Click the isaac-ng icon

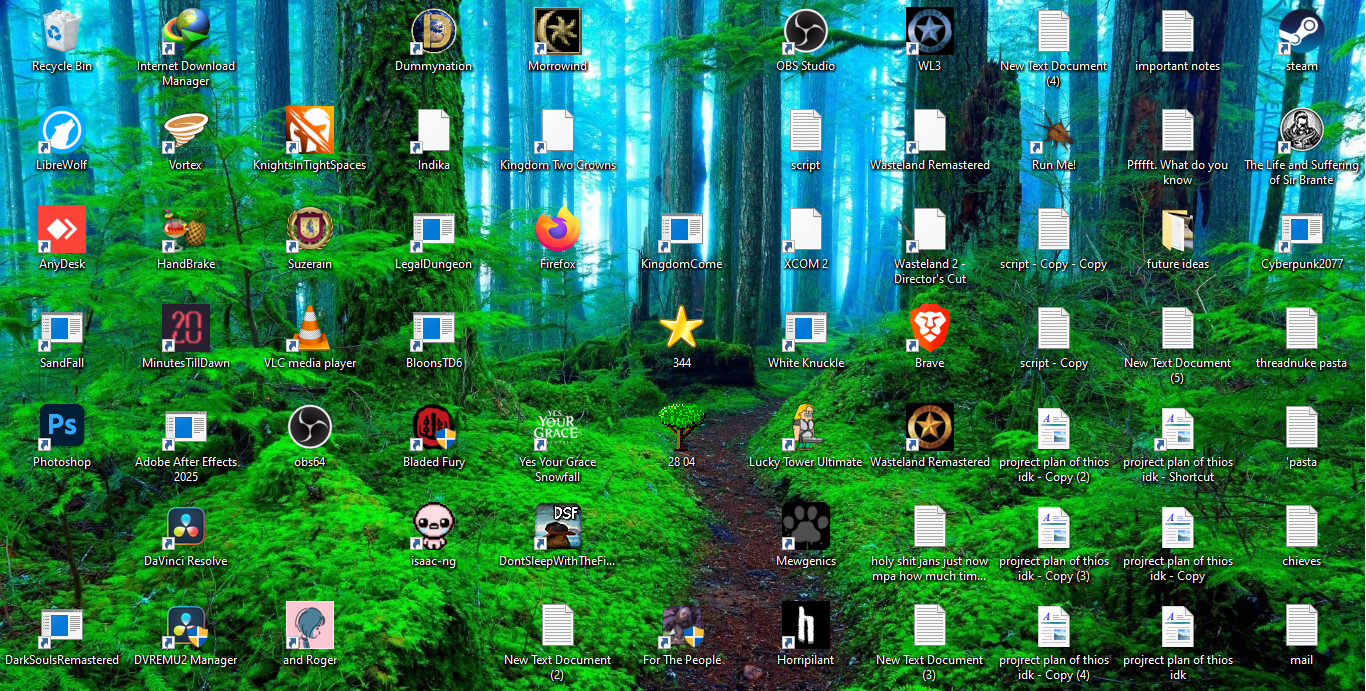(x=434, y=526)
